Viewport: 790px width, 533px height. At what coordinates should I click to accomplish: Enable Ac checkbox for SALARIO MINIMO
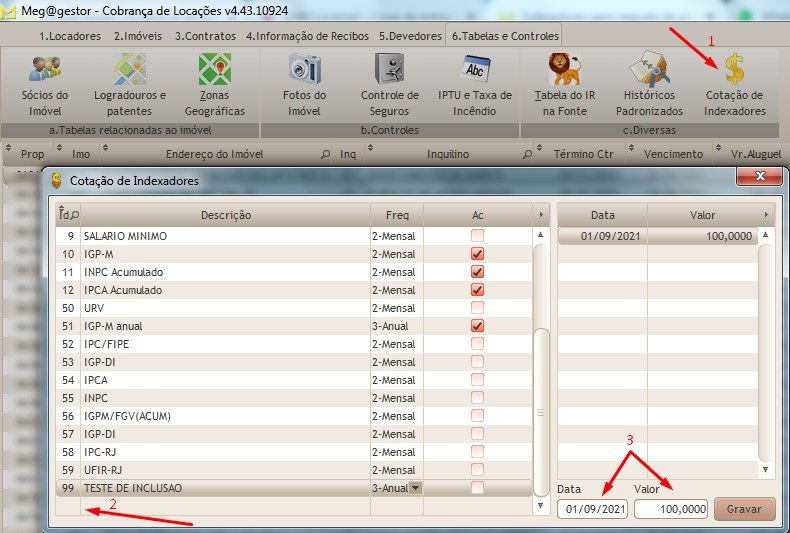pyautogui.click(x=477, y=236)
